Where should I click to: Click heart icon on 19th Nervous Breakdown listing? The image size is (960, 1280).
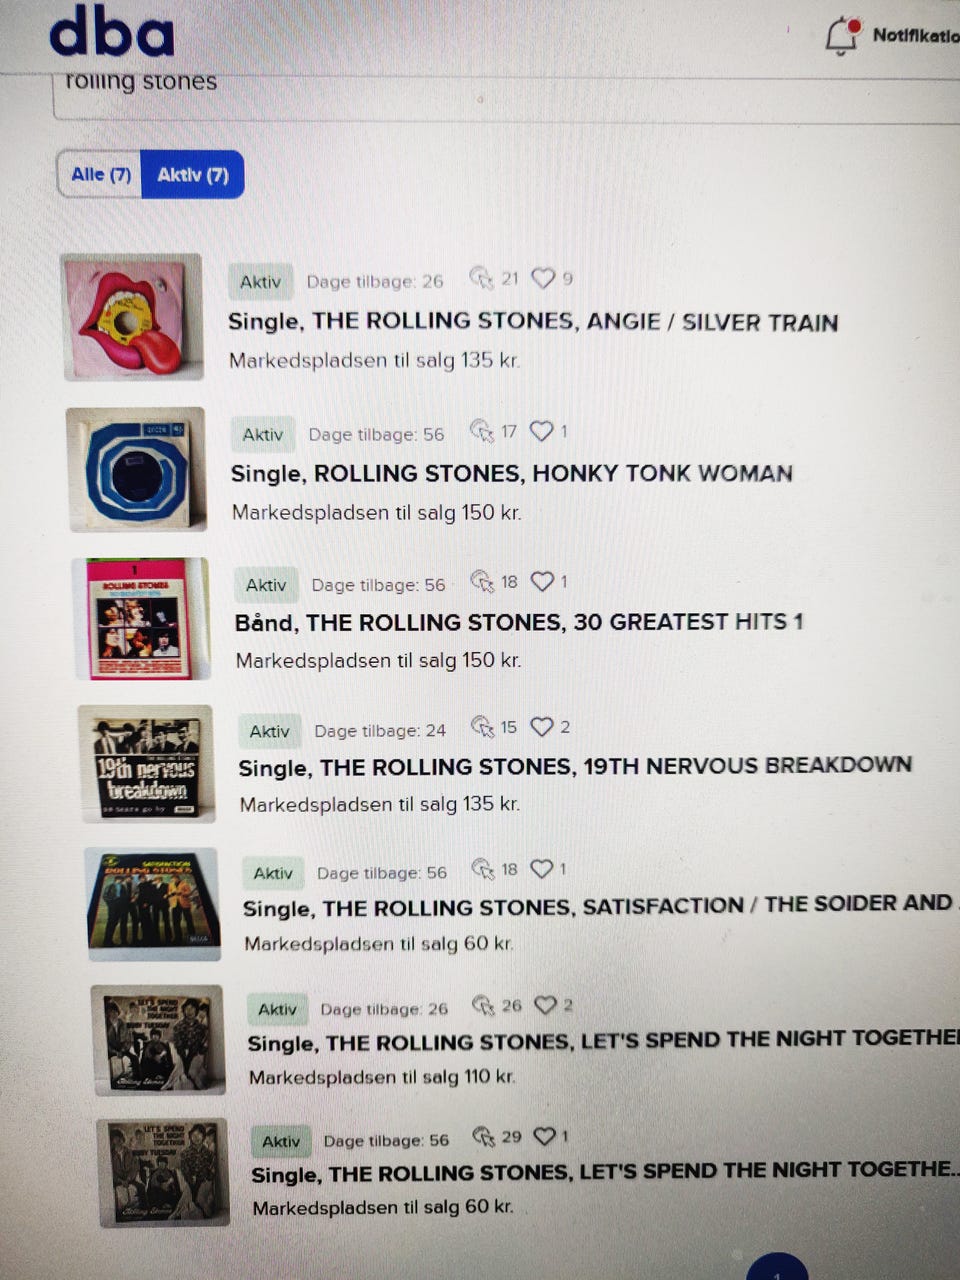(542, 727)
